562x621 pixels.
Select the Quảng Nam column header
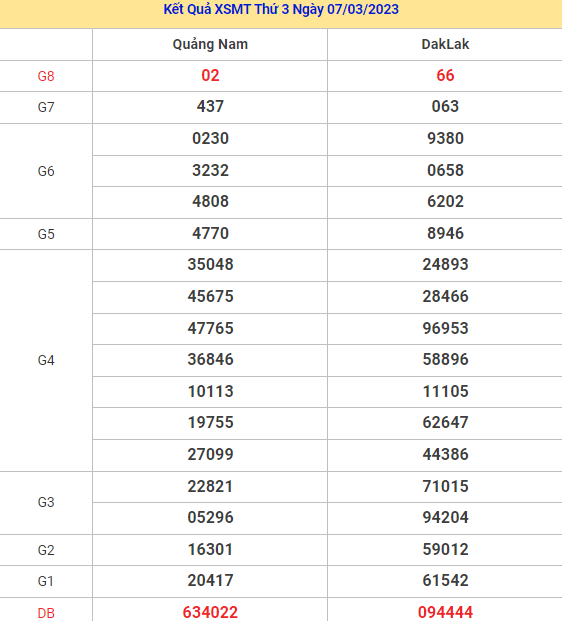click(x=210, y=44)
